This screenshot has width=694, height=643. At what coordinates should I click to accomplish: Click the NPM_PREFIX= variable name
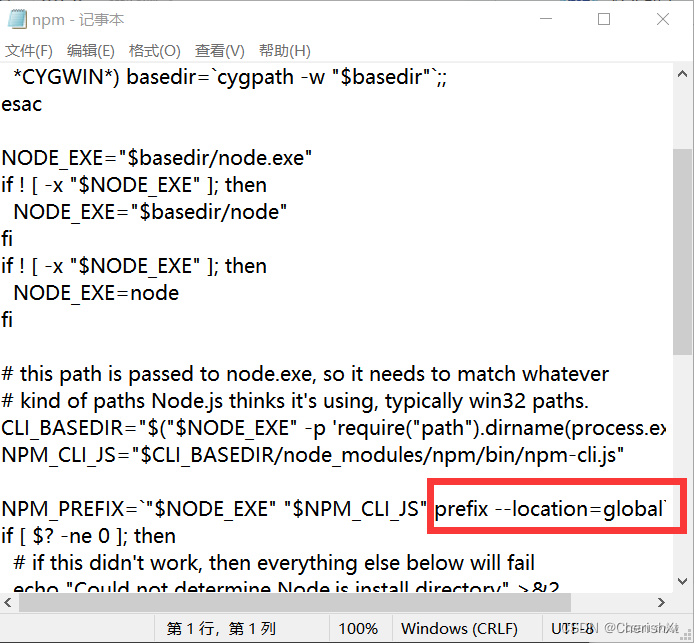pyautogui.click(x=70, y=509)
